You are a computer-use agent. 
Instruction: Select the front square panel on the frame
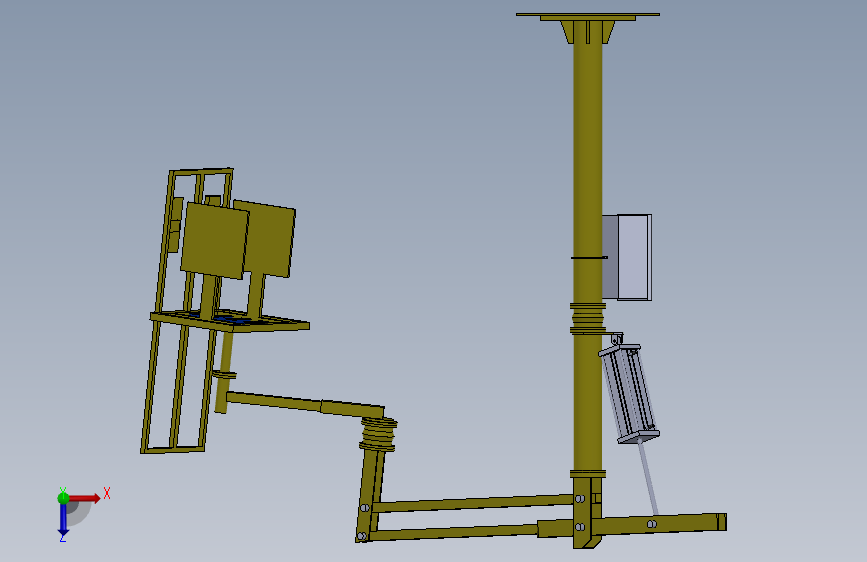[214, 241]
